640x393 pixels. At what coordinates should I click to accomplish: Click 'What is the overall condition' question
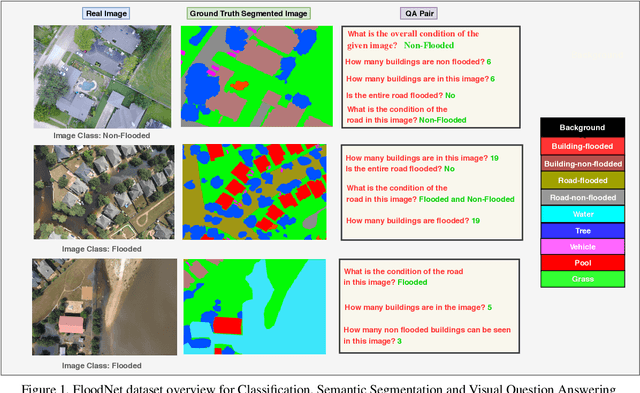pyautogui.click(x=413, y=39)
